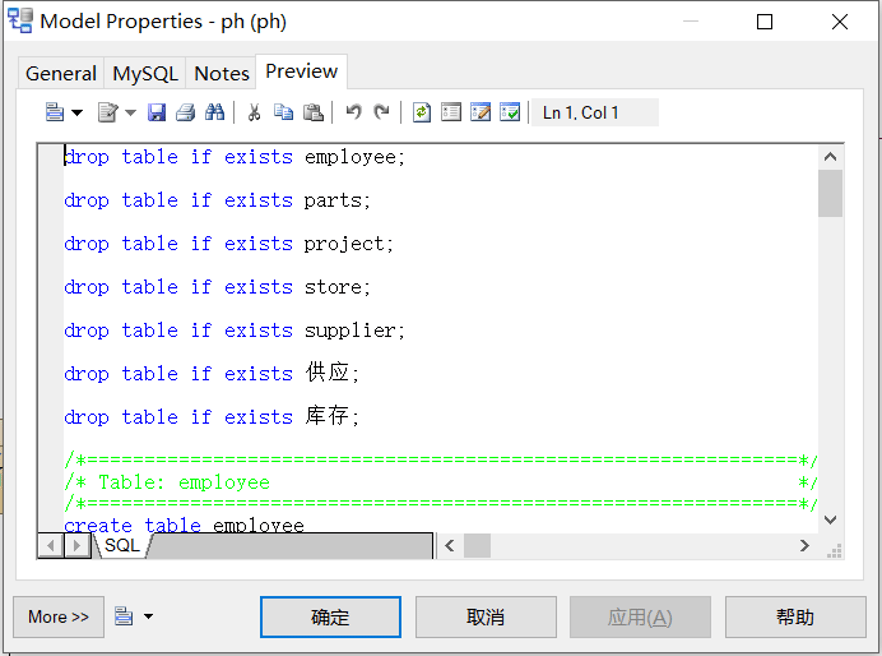This screenshot has width=882, height=656.
Task: Click the 'create table employee' line
Action: click(184, 525)
